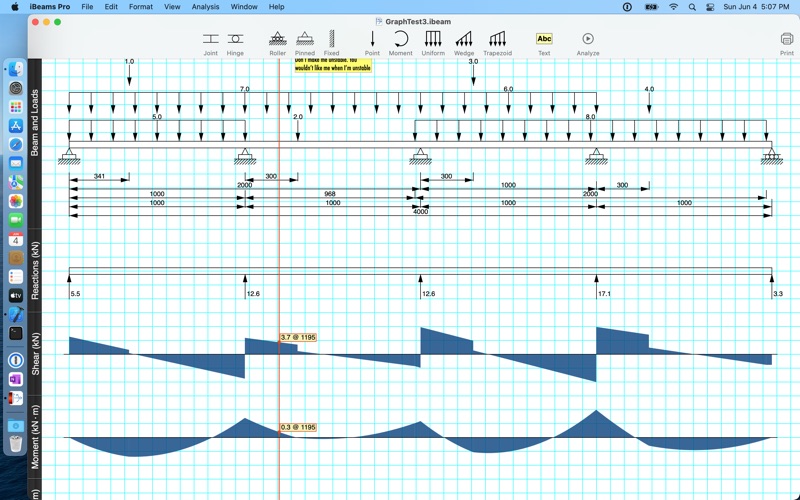Open Maps from the Dock

[16, 182]
